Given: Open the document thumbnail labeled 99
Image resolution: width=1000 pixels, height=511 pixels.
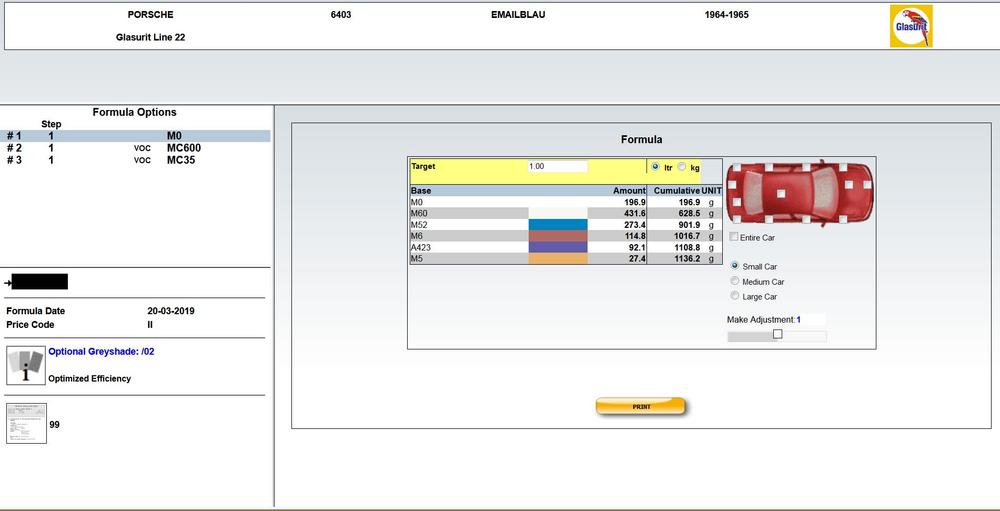Looking at the screenshot, I should [26, 424].
